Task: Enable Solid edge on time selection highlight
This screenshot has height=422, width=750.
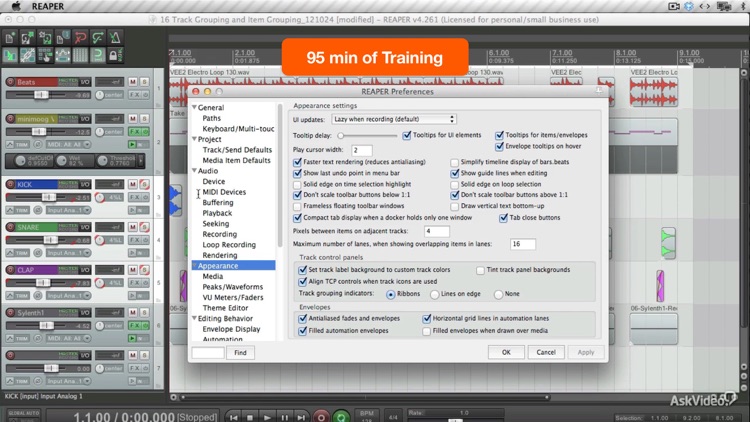Action: pyautogui.click(x=297, y=184)
